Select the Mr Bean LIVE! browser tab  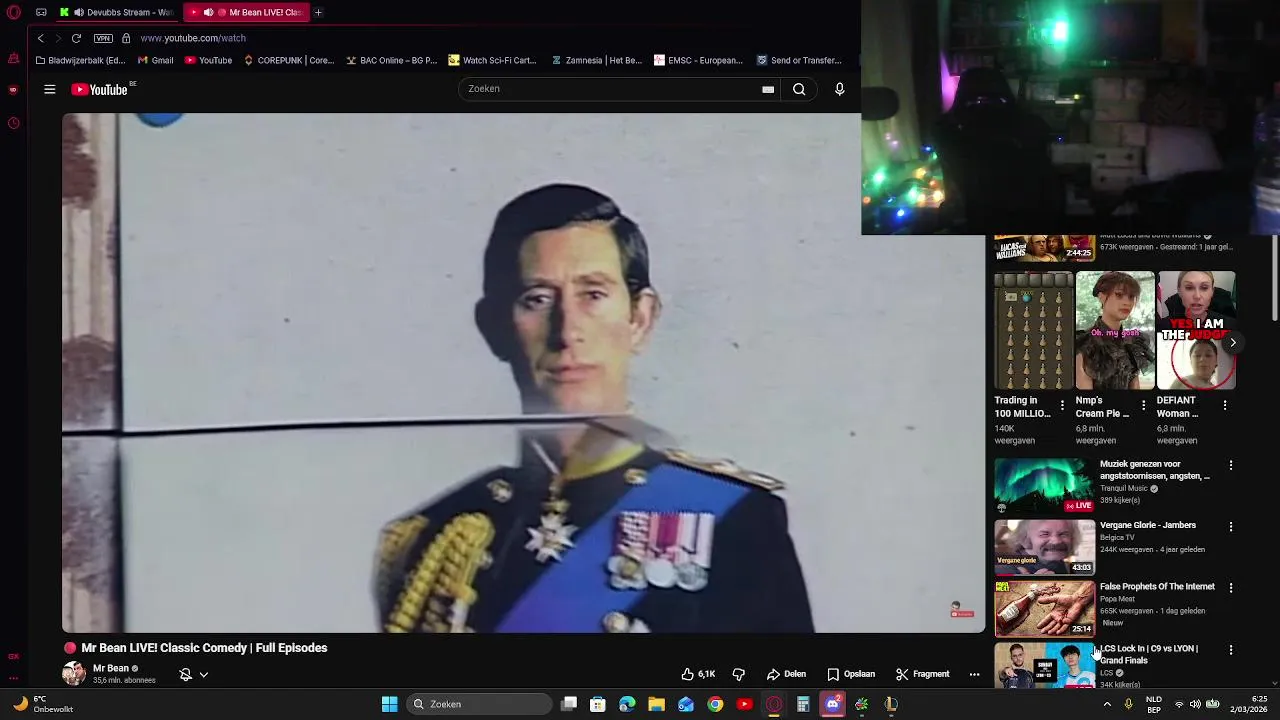[247, 12]
